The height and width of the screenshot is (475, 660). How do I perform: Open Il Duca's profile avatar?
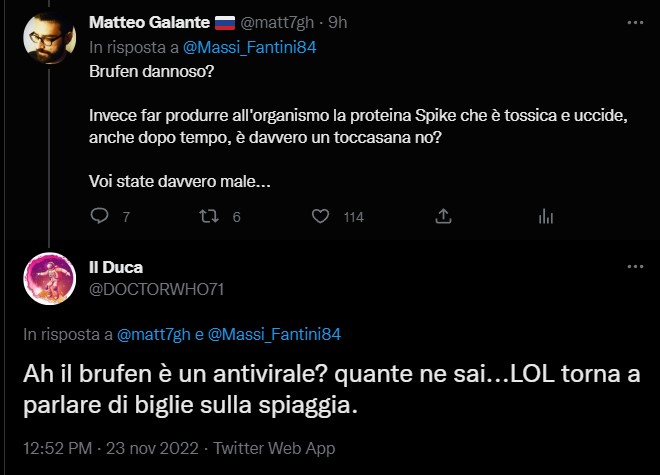coord(49,278)
